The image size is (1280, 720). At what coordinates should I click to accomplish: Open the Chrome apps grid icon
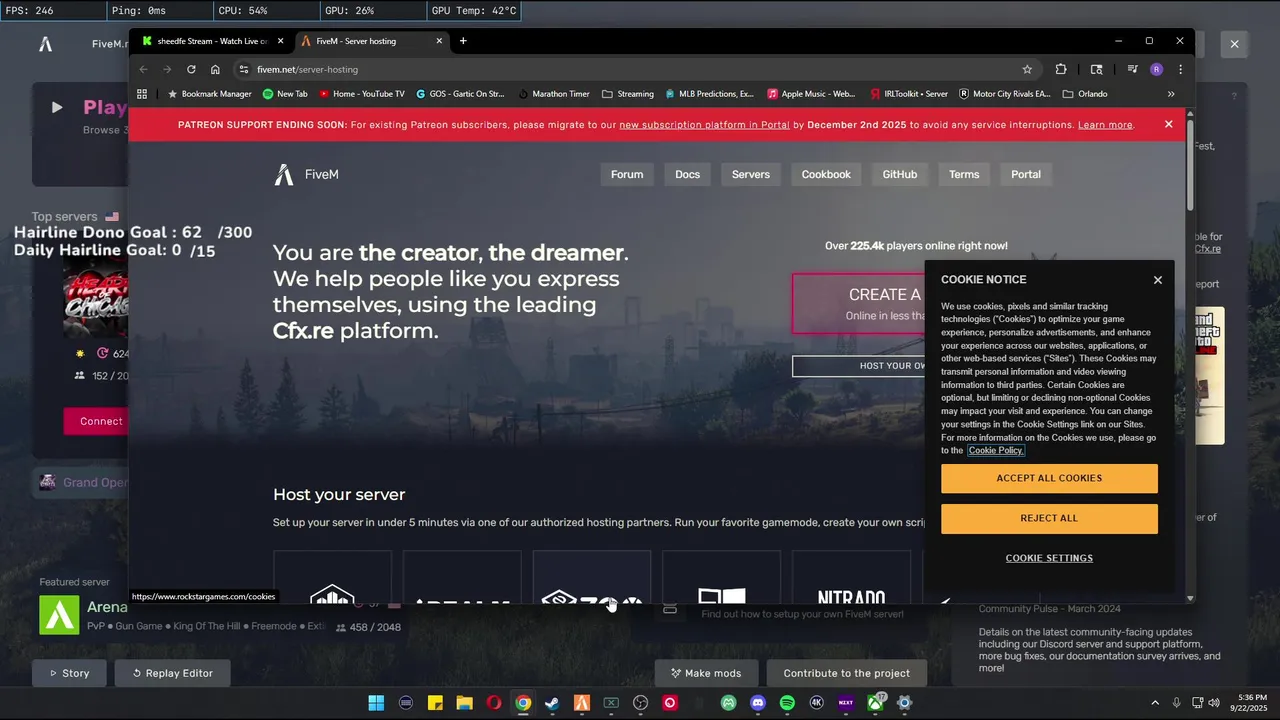point(142,94)
